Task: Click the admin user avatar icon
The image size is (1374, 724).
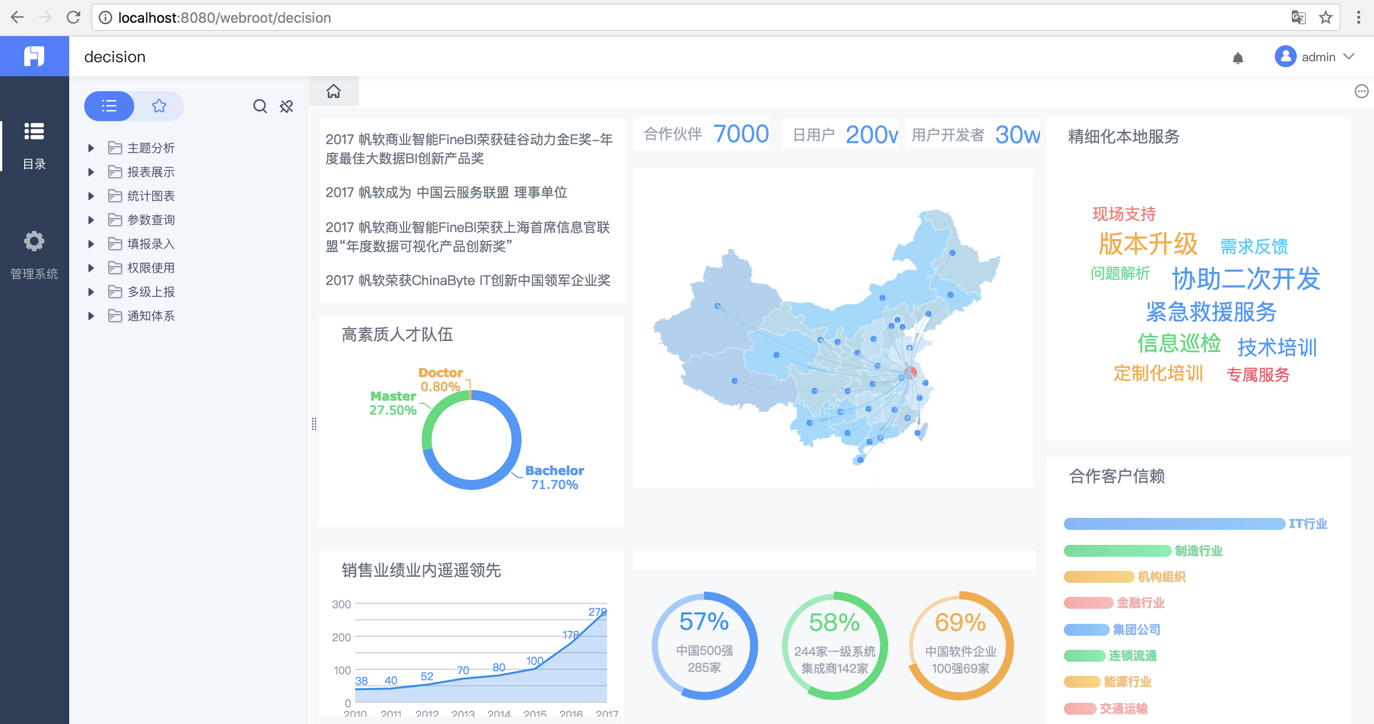Action: click(x=1285, y=57)
